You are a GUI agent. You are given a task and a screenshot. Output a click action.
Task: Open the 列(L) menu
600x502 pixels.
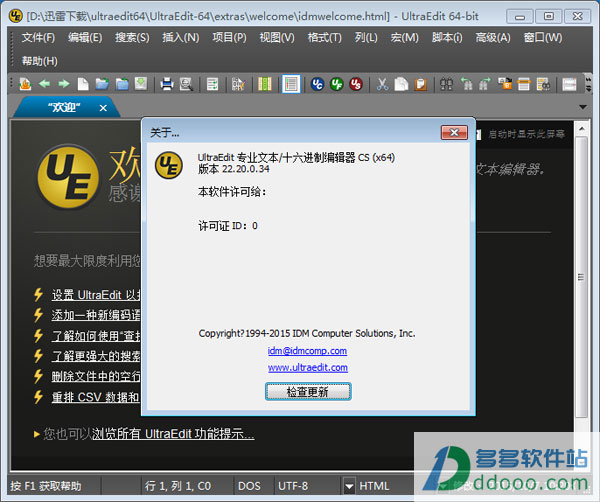click(366, 37)
